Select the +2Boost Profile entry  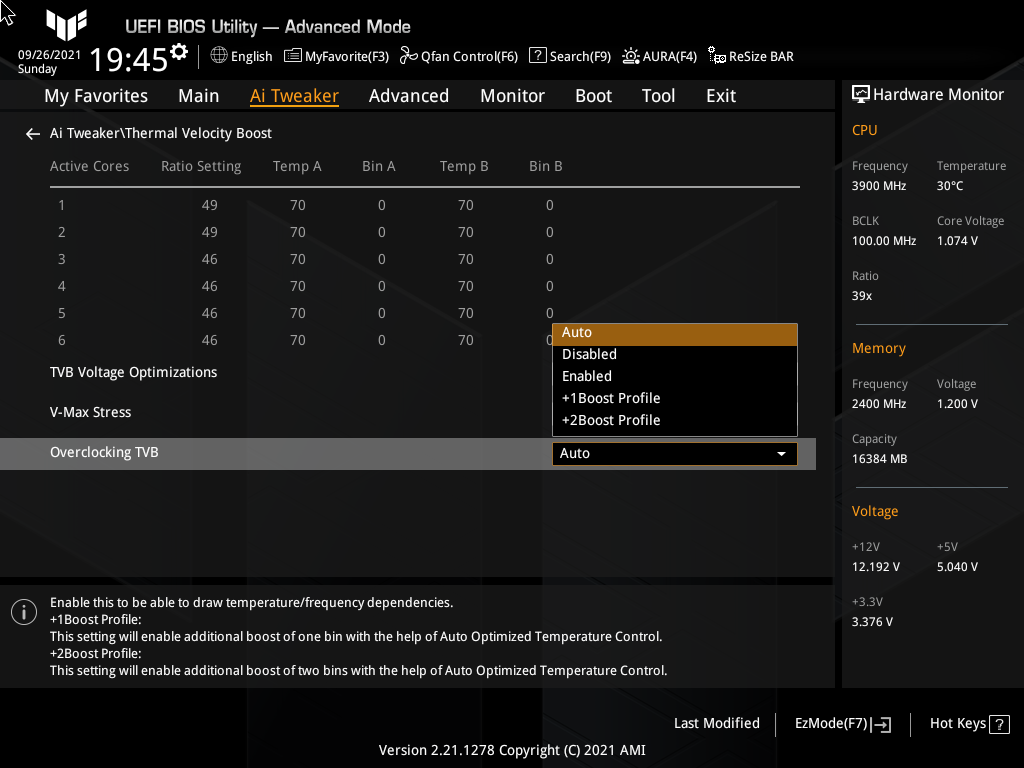(611, 419)
